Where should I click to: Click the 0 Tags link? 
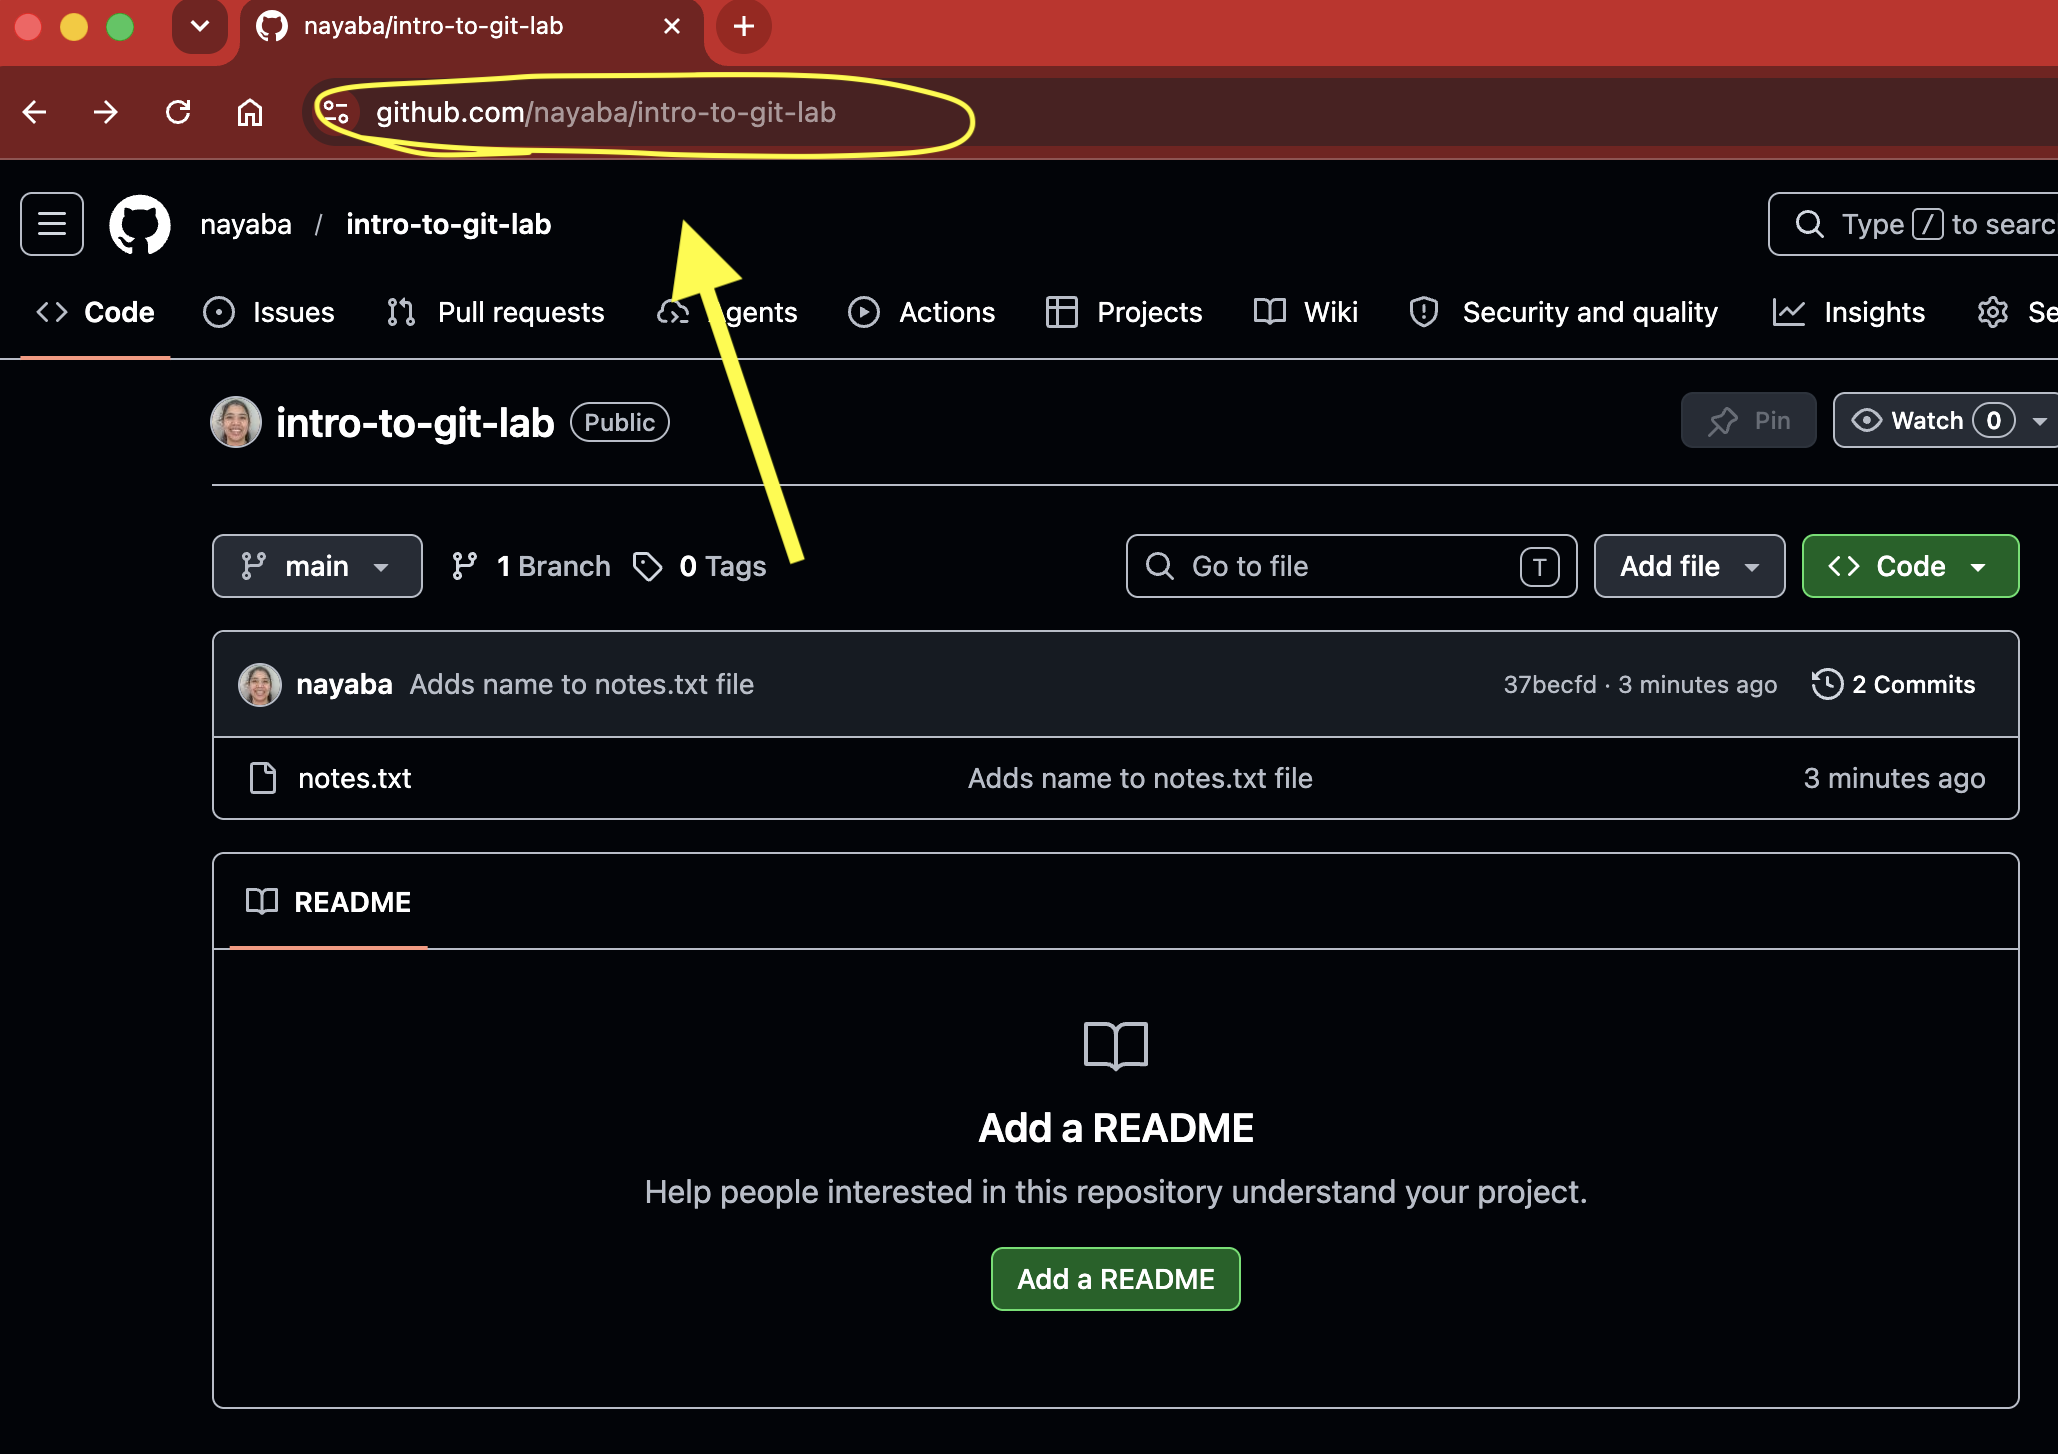[700, 566]
